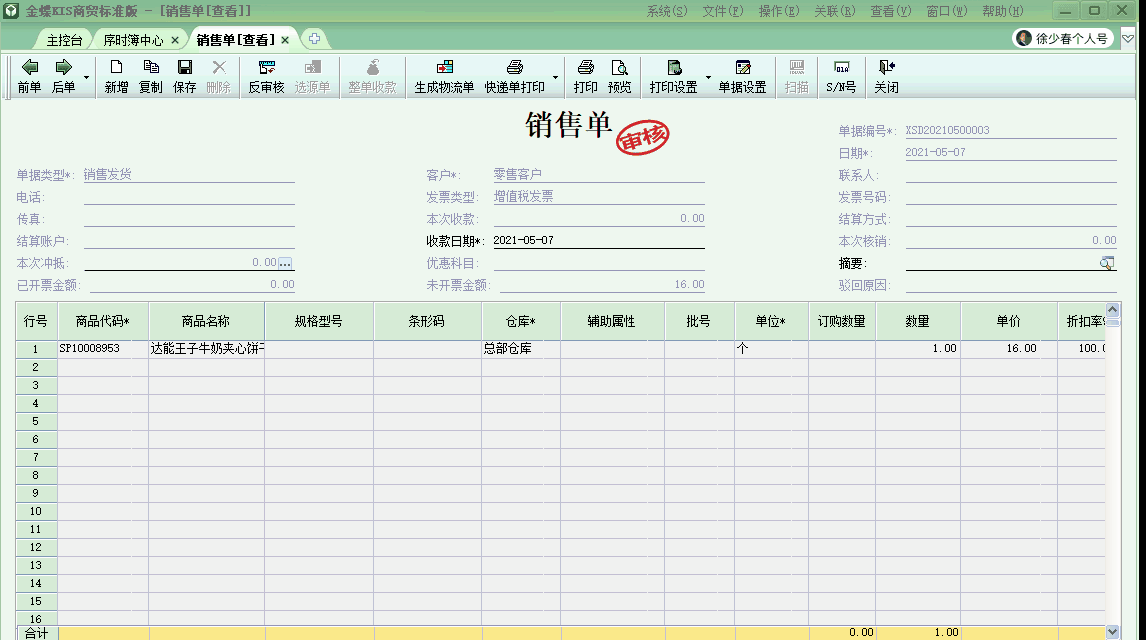The width and height of the screenshot is (1146, 640).
Task: Click the magnifier icon in the 摘要 field
Action: [1106, 262]
